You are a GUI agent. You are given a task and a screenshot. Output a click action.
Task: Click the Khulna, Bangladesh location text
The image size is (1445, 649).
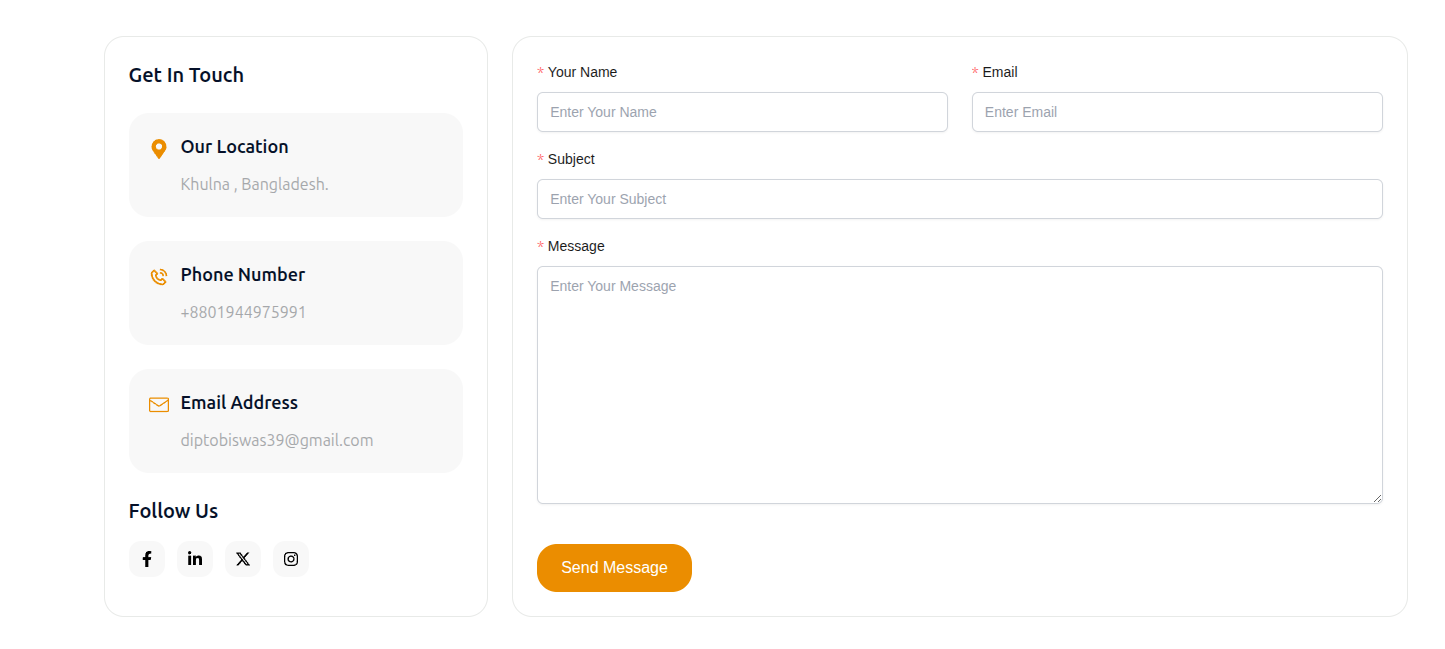click(x=254, y=184)
